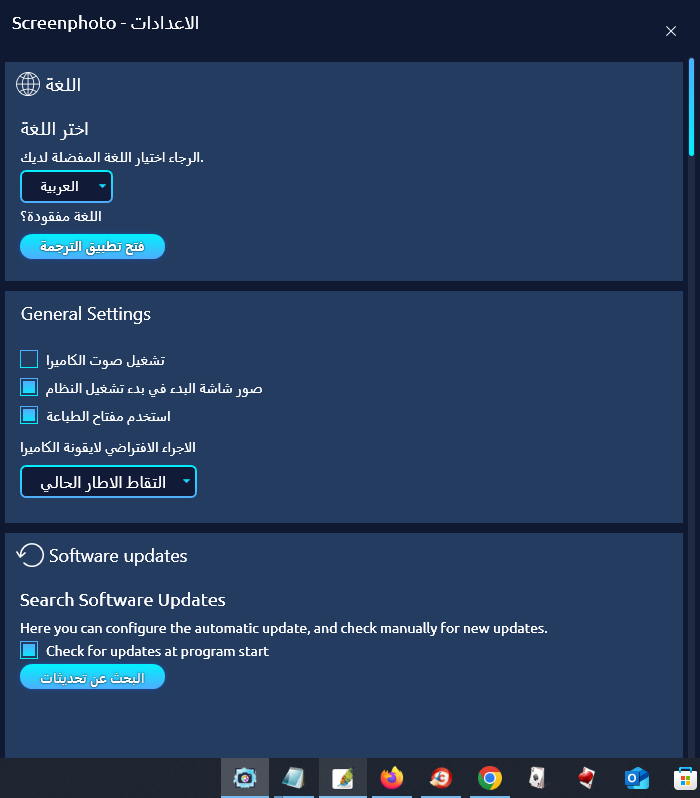Open Screenphoto camera app in taskbar

(x=245, y=778)
